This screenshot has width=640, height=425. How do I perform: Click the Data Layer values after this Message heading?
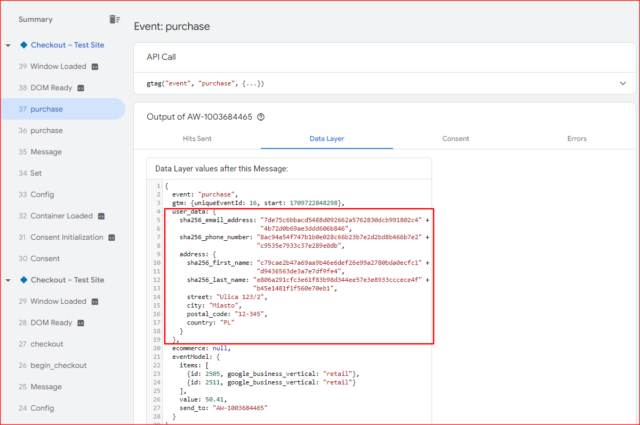point(222,169)
